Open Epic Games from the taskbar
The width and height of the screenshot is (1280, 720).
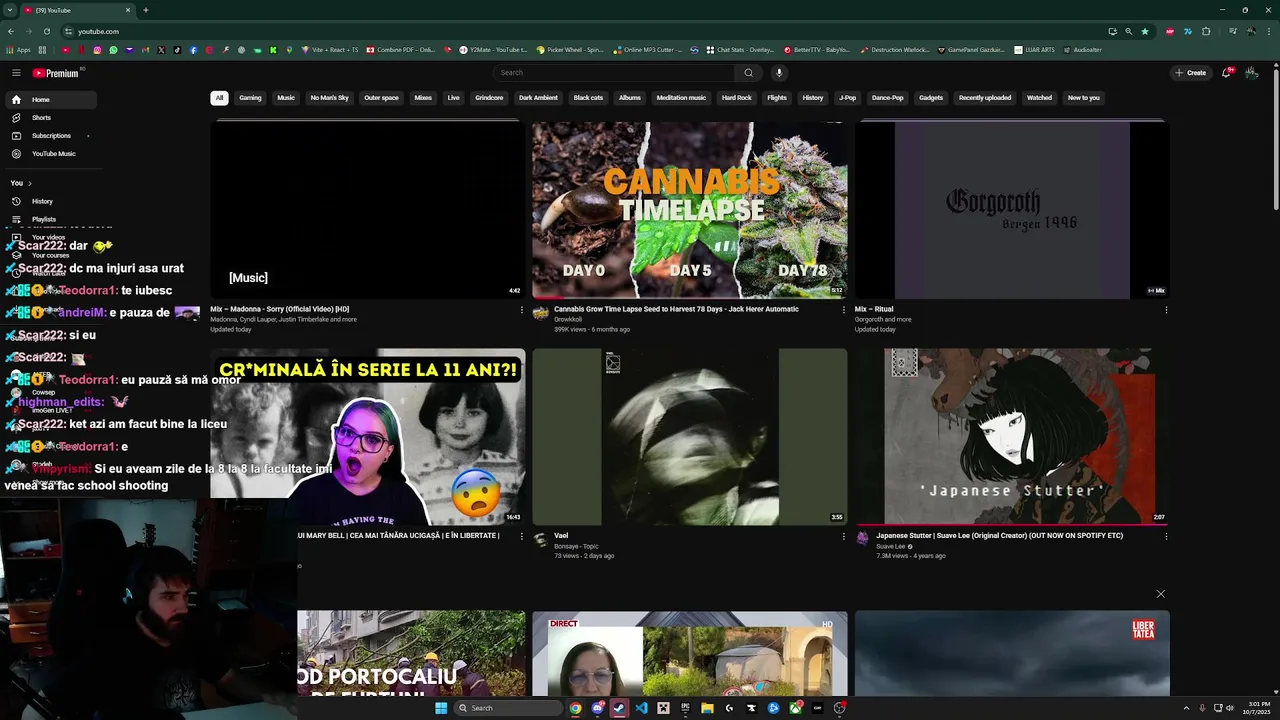pyautogui.click(x=685, y=708)
